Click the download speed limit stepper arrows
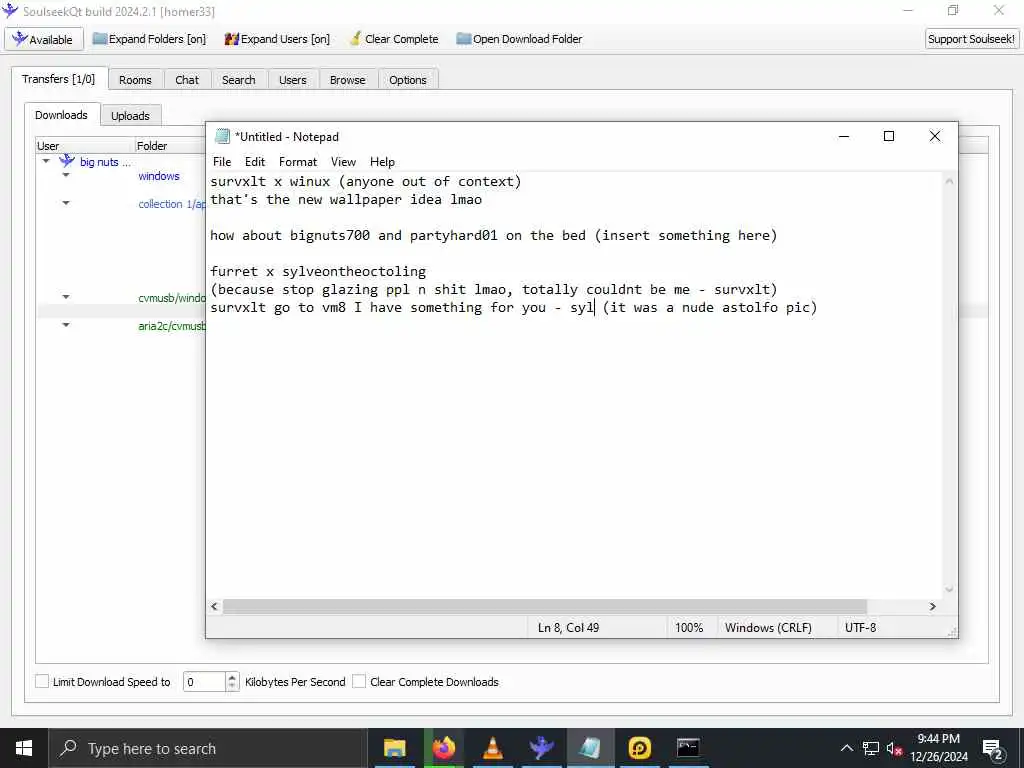 (232, 682)
